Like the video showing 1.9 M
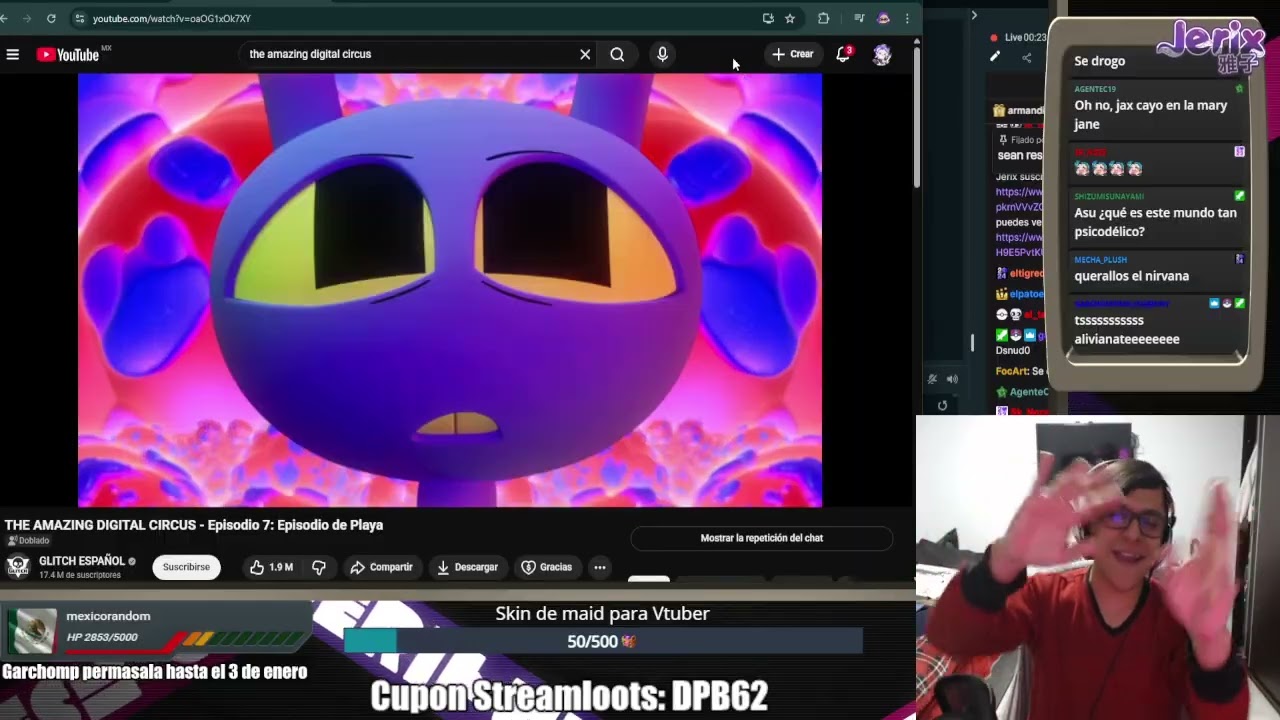 [271, 567]
